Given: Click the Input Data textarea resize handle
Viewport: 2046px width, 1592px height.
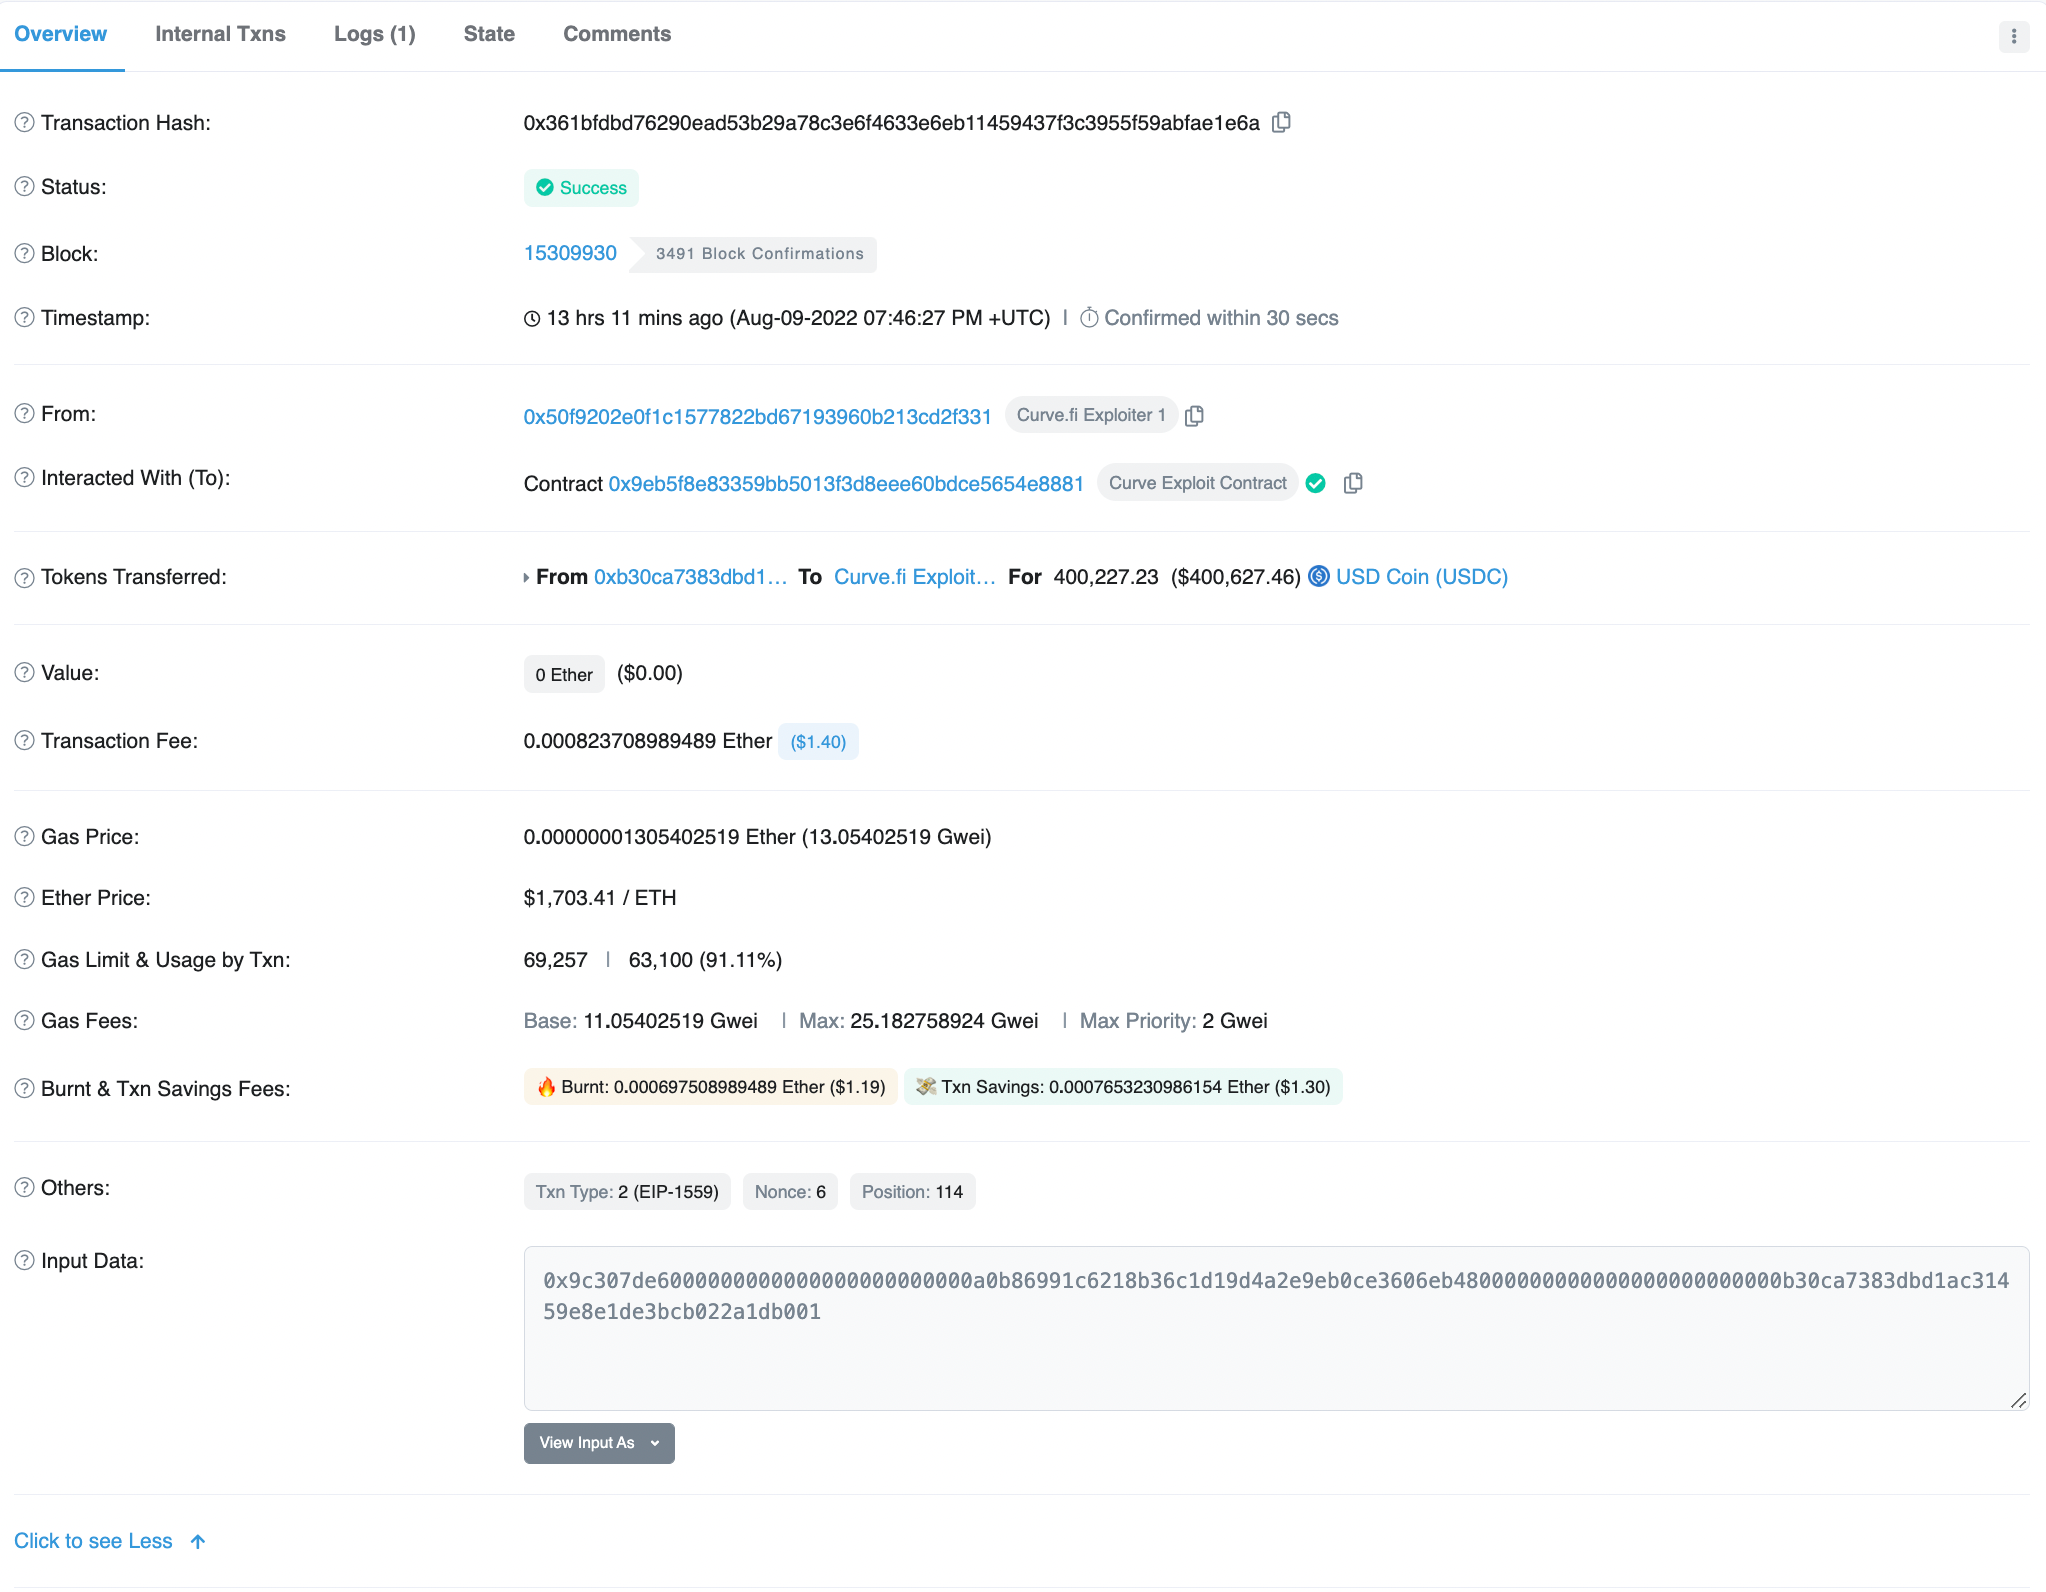Looking at the screenshot, I should 2018,1400.
